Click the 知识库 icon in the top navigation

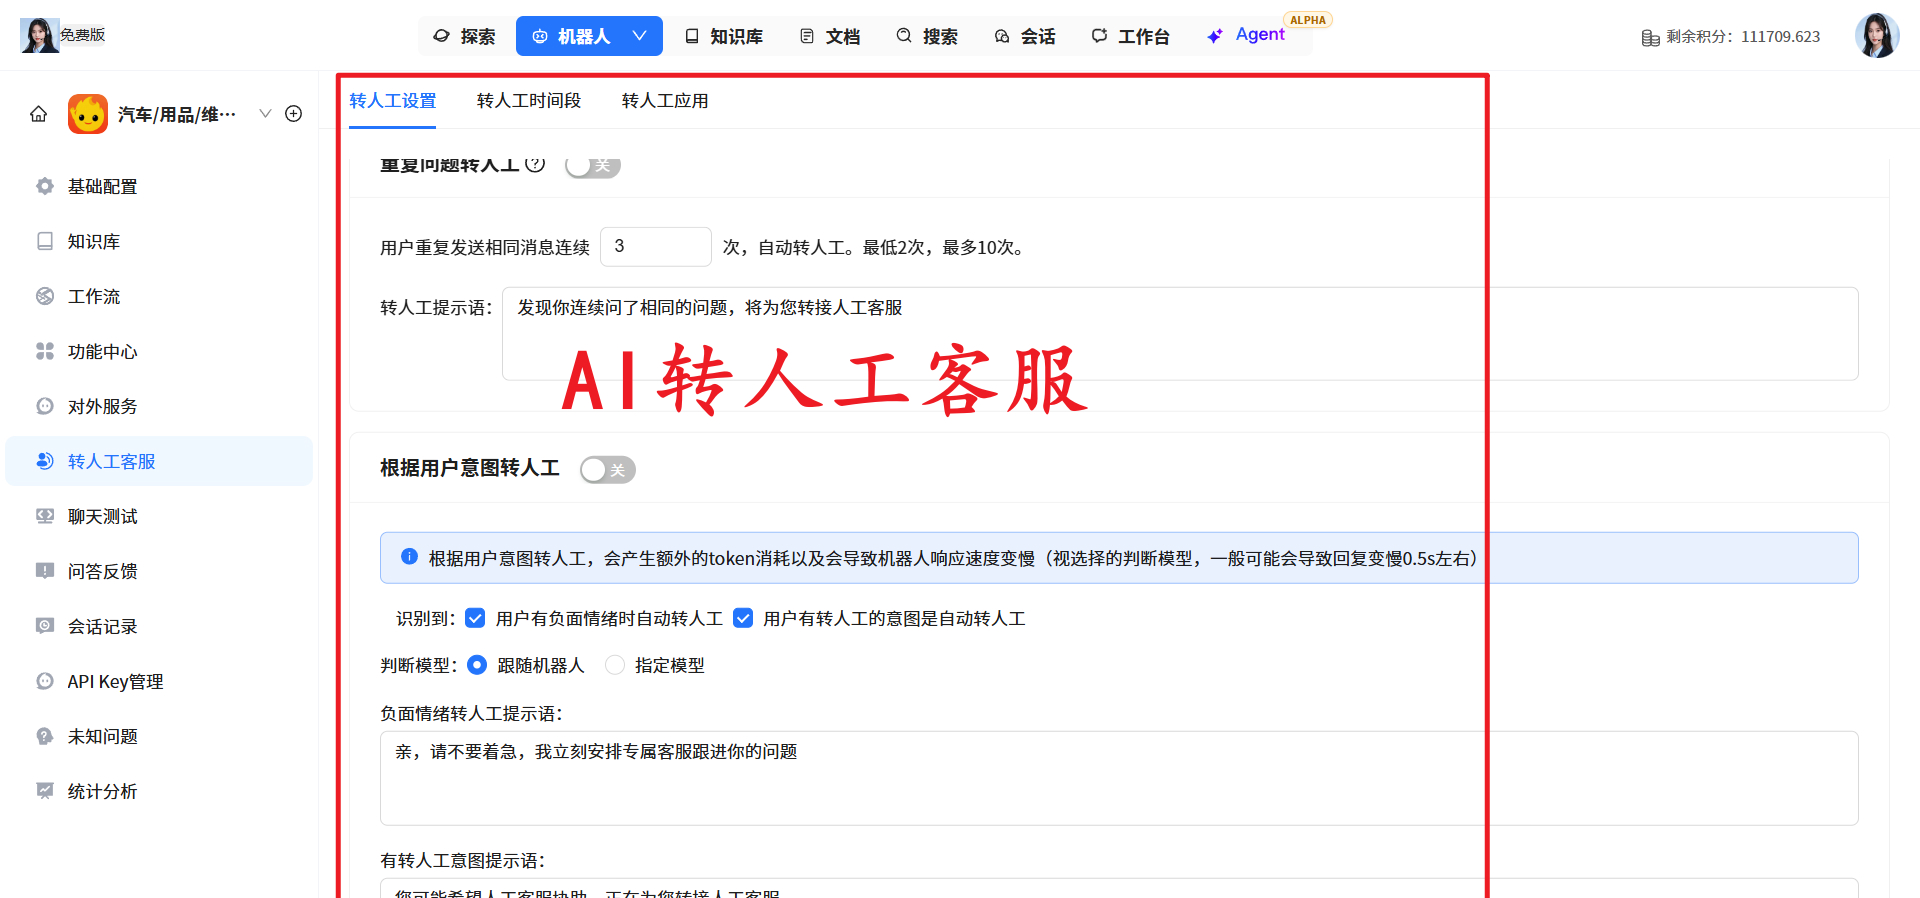692,36
